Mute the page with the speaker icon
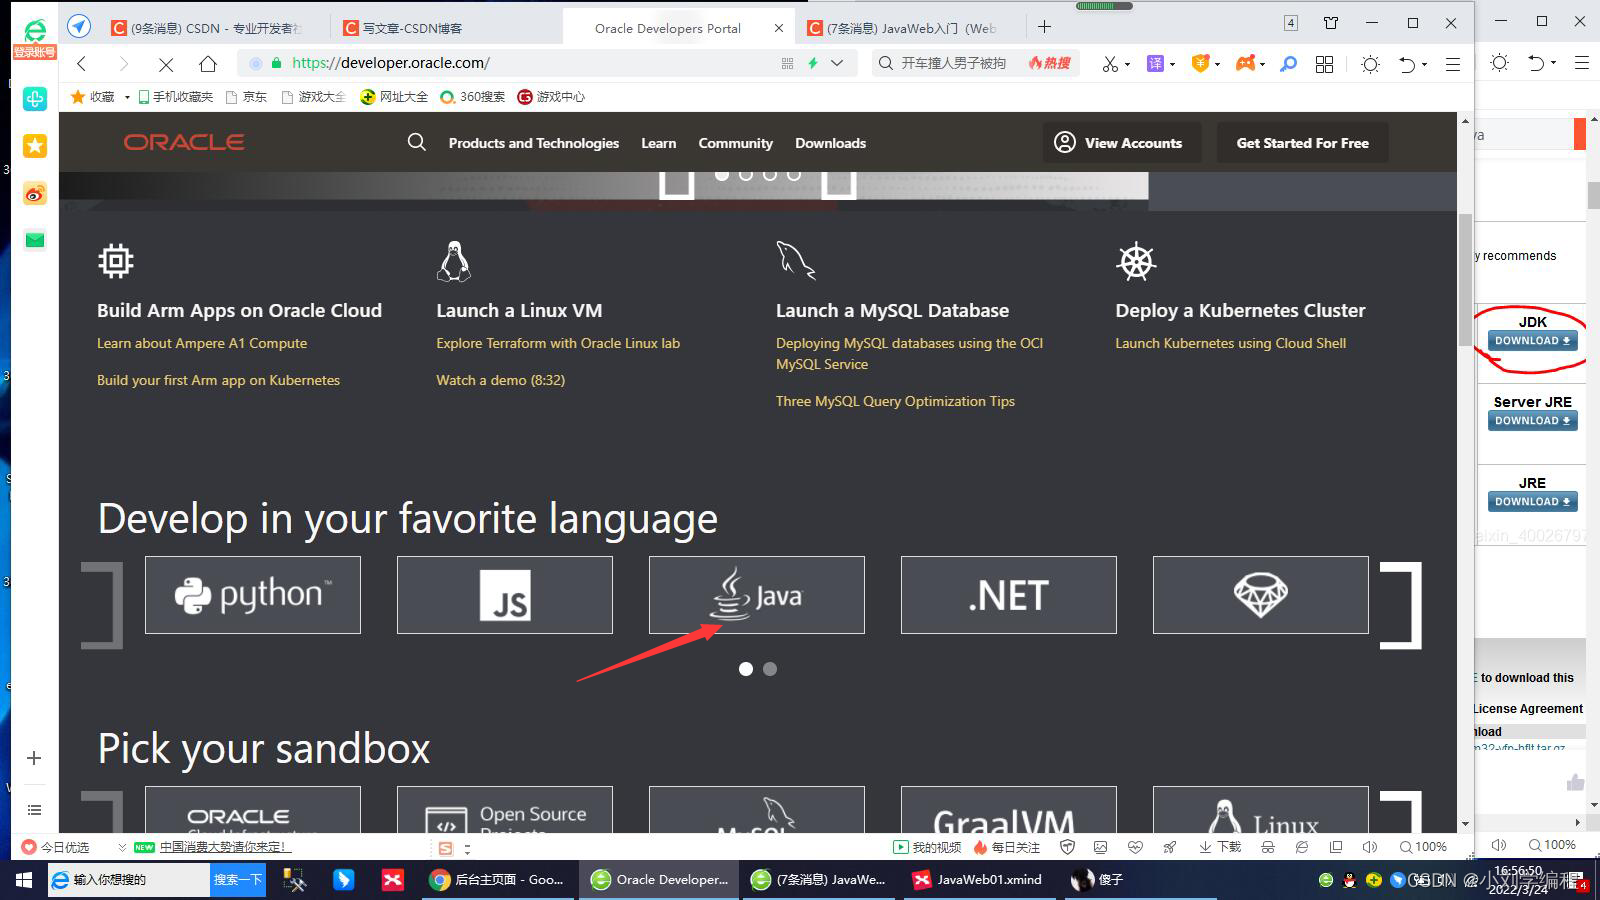Screen dimensions: 1600x900 coord(1370,846)
